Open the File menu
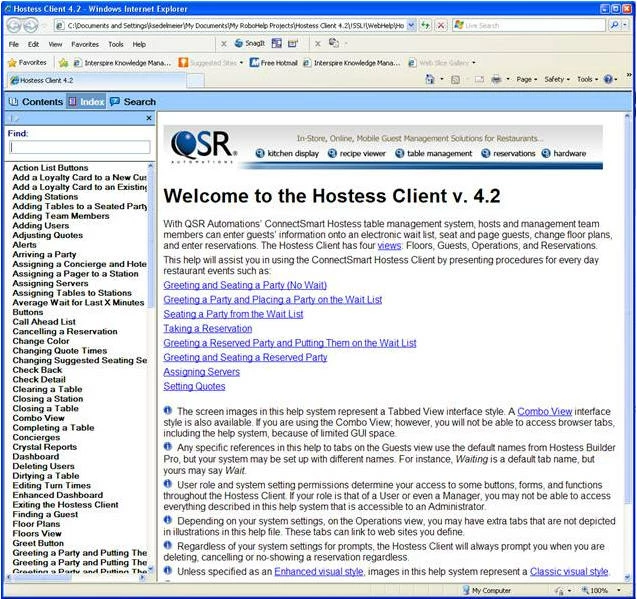The image size is (637, 599). pos(13,44)
